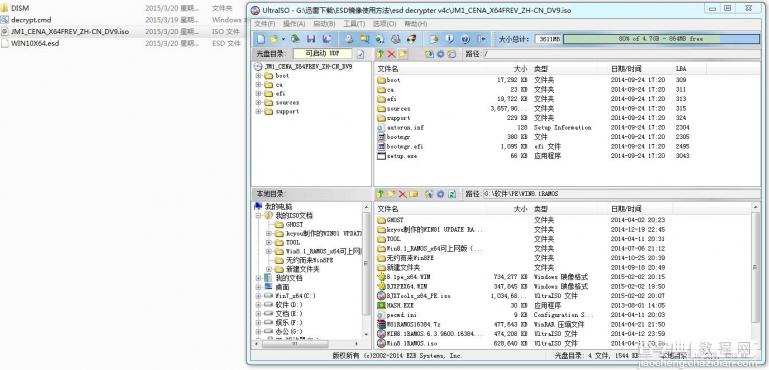Select pecmd.ini in local file list
This screenshot has height=370, width=769.
[x=397, y=315]
